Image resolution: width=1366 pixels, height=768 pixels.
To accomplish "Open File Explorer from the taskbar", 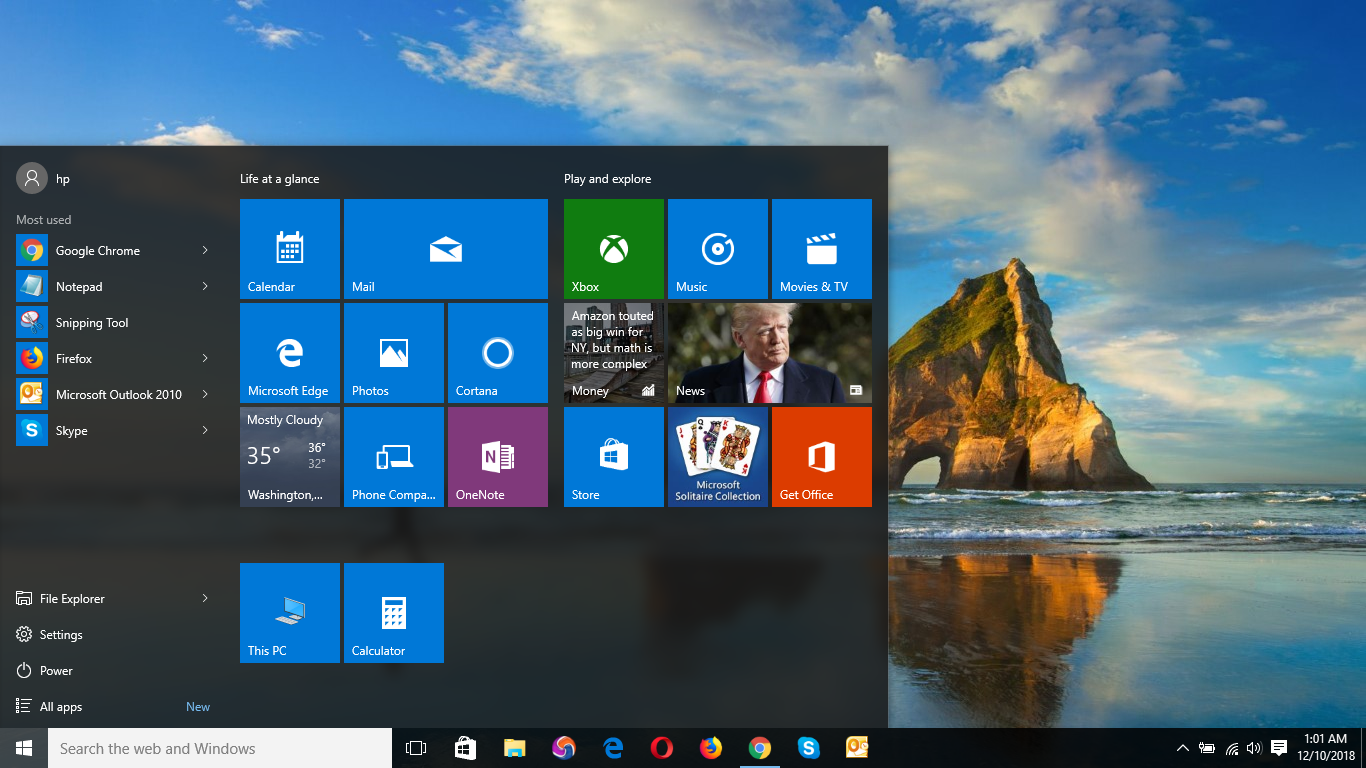I will click(514, 748).
